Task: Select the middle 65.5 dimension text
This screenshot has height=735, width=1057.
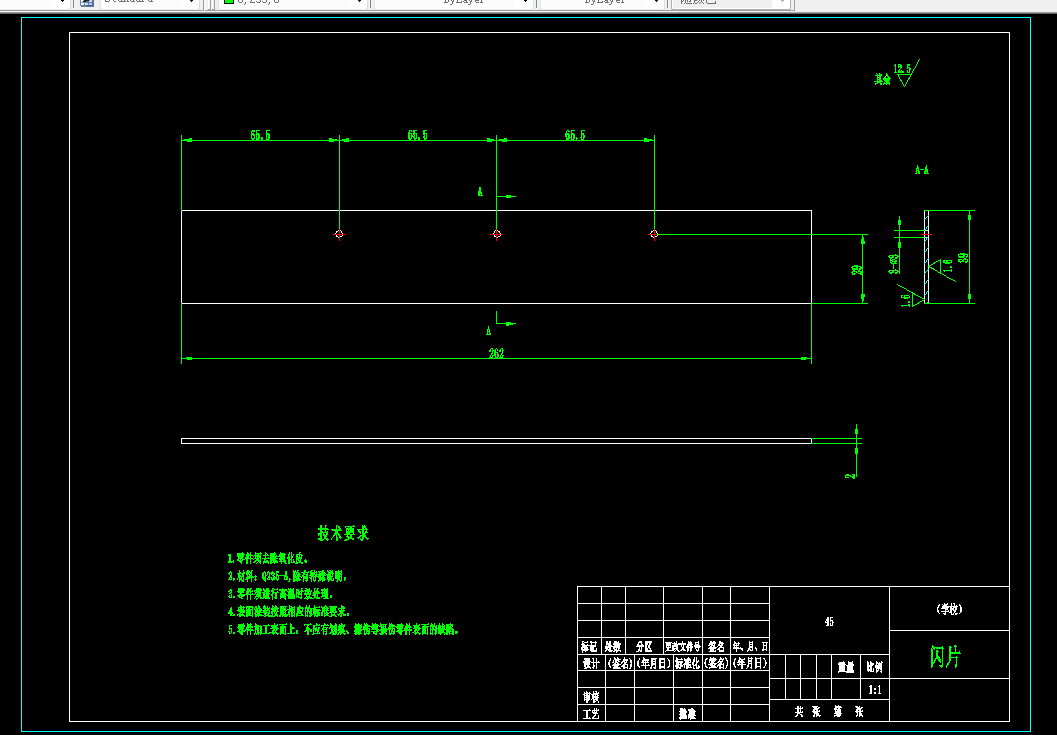Action: (x=417, y=135)
